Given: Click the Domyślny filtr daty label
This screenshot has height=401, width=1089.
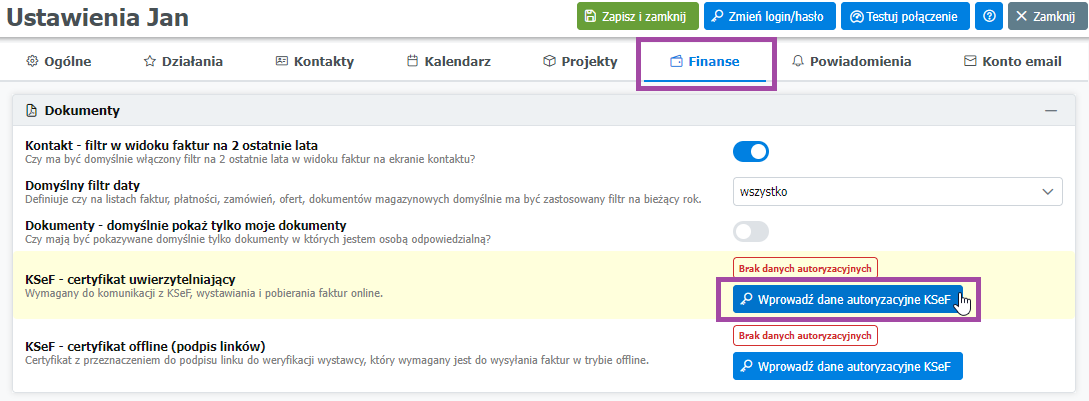Looking at the screenshot, I should 83,186.
